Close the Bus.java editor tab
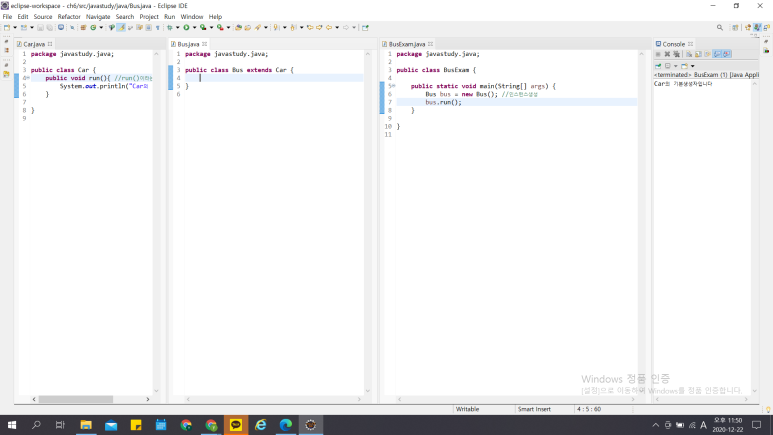Screen dimensions: 773x435 point(205,44)
